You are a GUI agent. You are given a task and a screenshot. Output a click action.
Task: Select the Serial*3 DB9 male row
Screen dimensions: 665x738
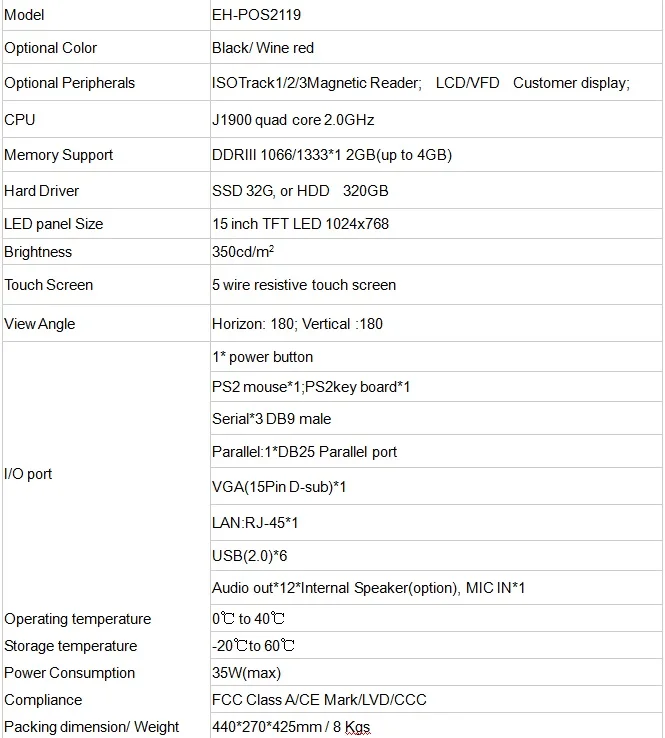pyautogui.click(x=436, y=418)
